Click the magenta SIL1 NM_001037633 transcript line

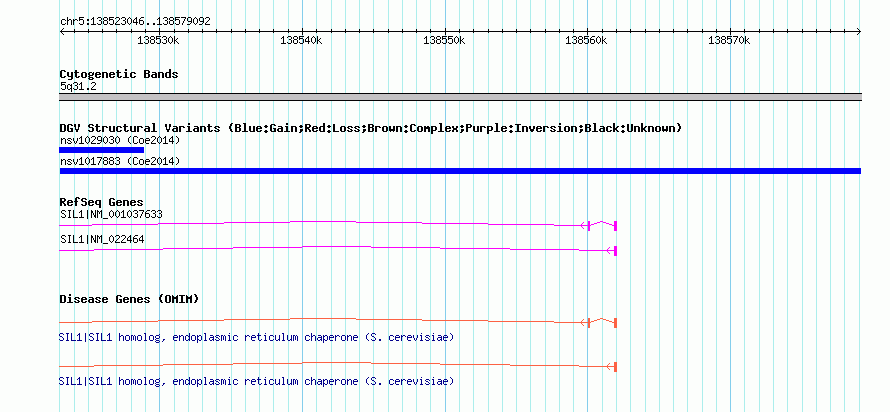[338, 224]
